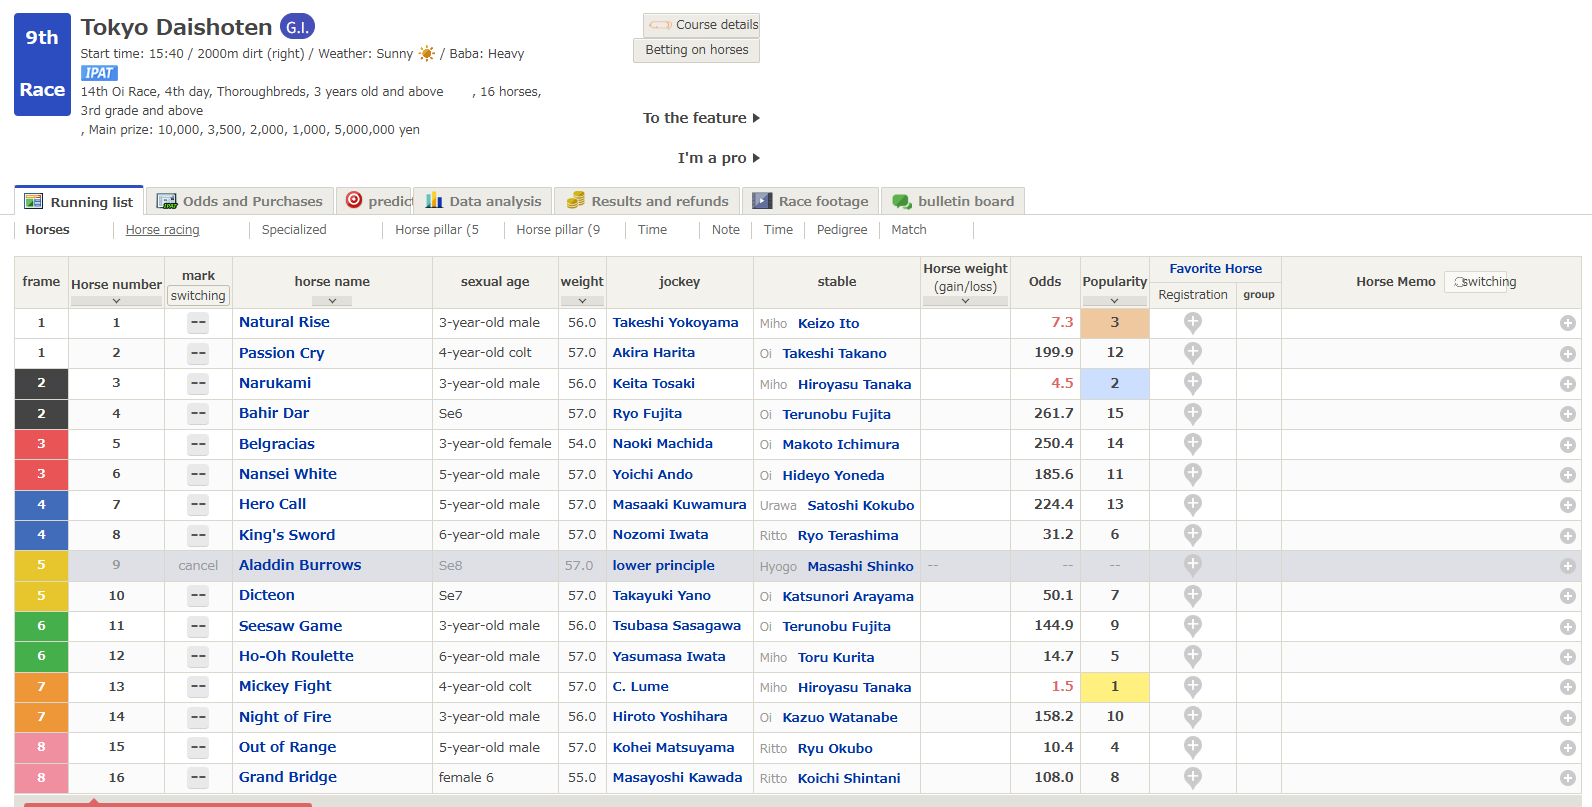Open stable link Keizo Ito
Image resolution: width=1592 pixels, height=807 pixels.
click(x=829, y=323)
